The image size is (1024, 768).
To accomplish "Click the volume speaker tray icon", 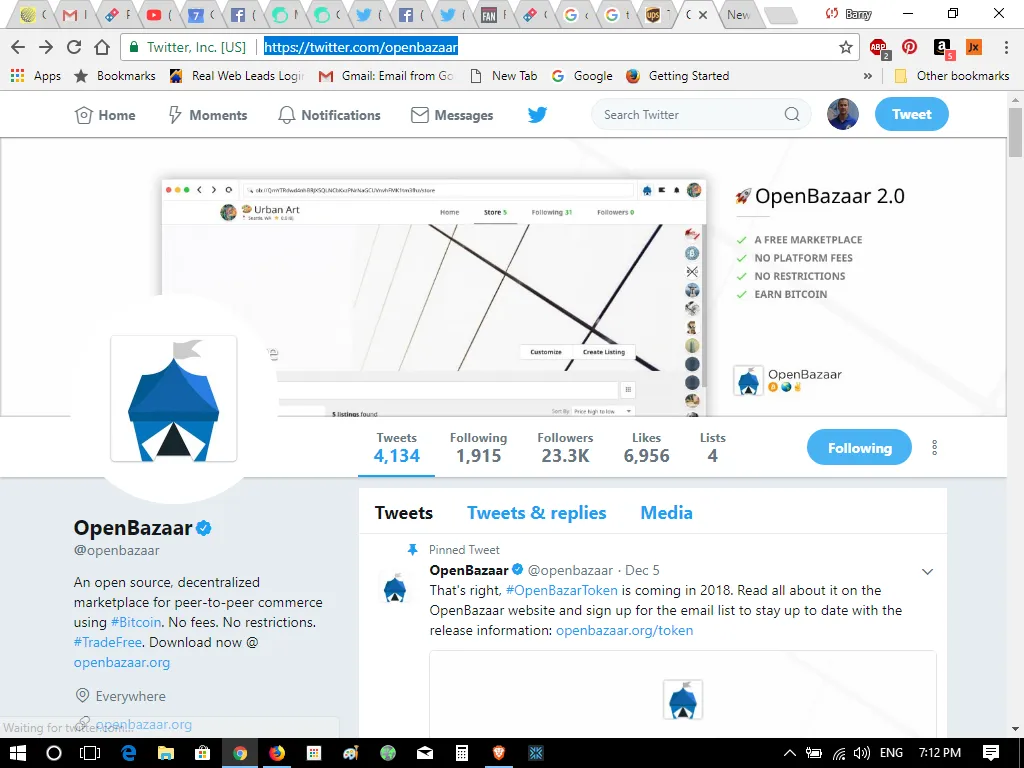I will (861, 753).
